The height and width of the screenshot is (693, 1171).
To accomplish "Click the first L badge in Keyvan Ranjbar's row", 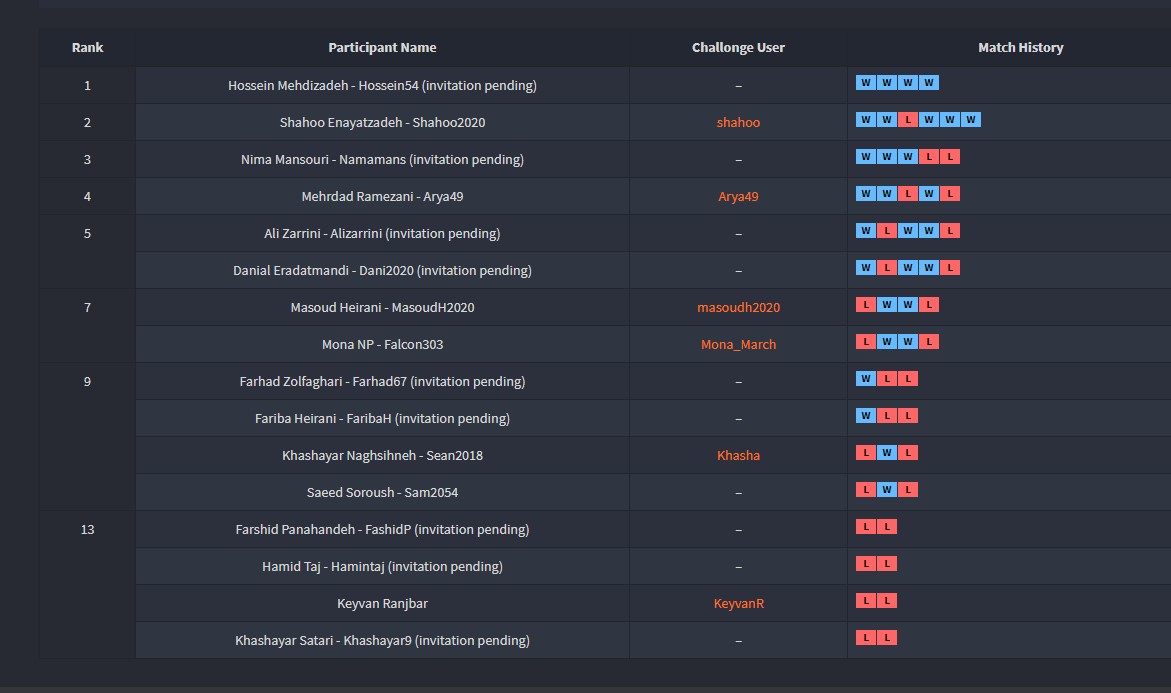I will (865, 601).
